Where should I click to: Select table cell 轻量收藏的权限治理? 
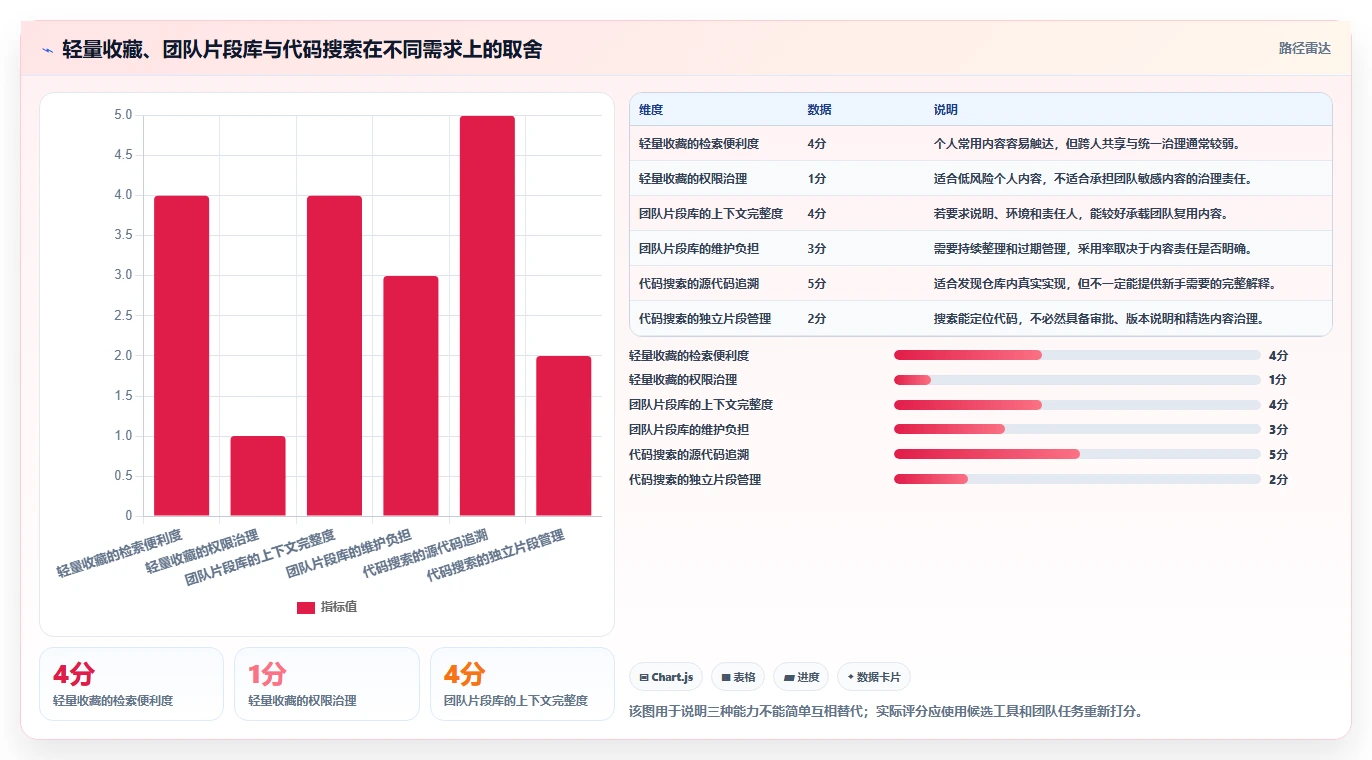click(693, 179)
